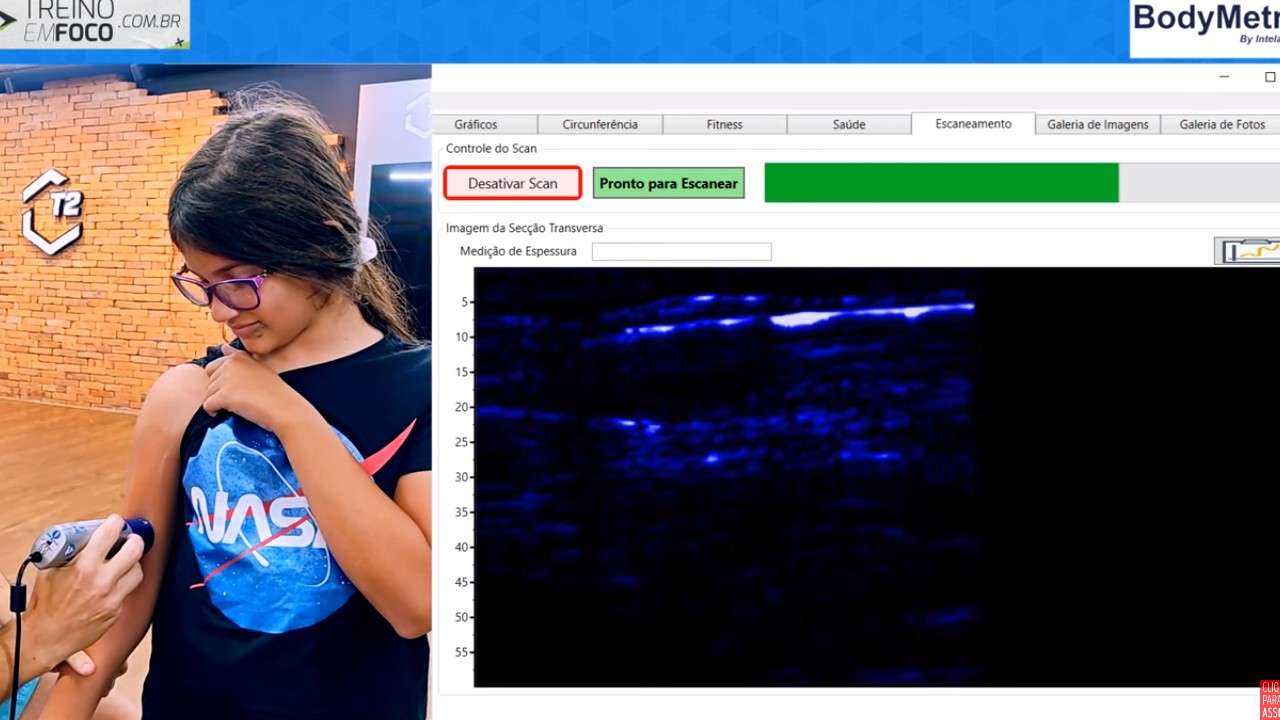Click the ultrasound cross-section scan image
This screenshot has width=1280, height=720.
tap(876, 477)
